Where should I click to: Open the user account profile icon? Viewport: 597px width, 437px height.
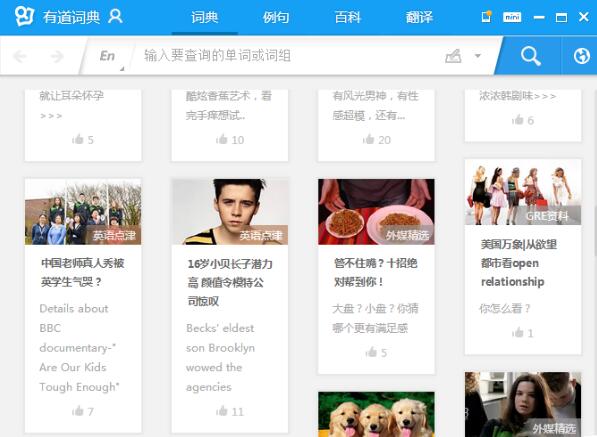pos(115,17)
